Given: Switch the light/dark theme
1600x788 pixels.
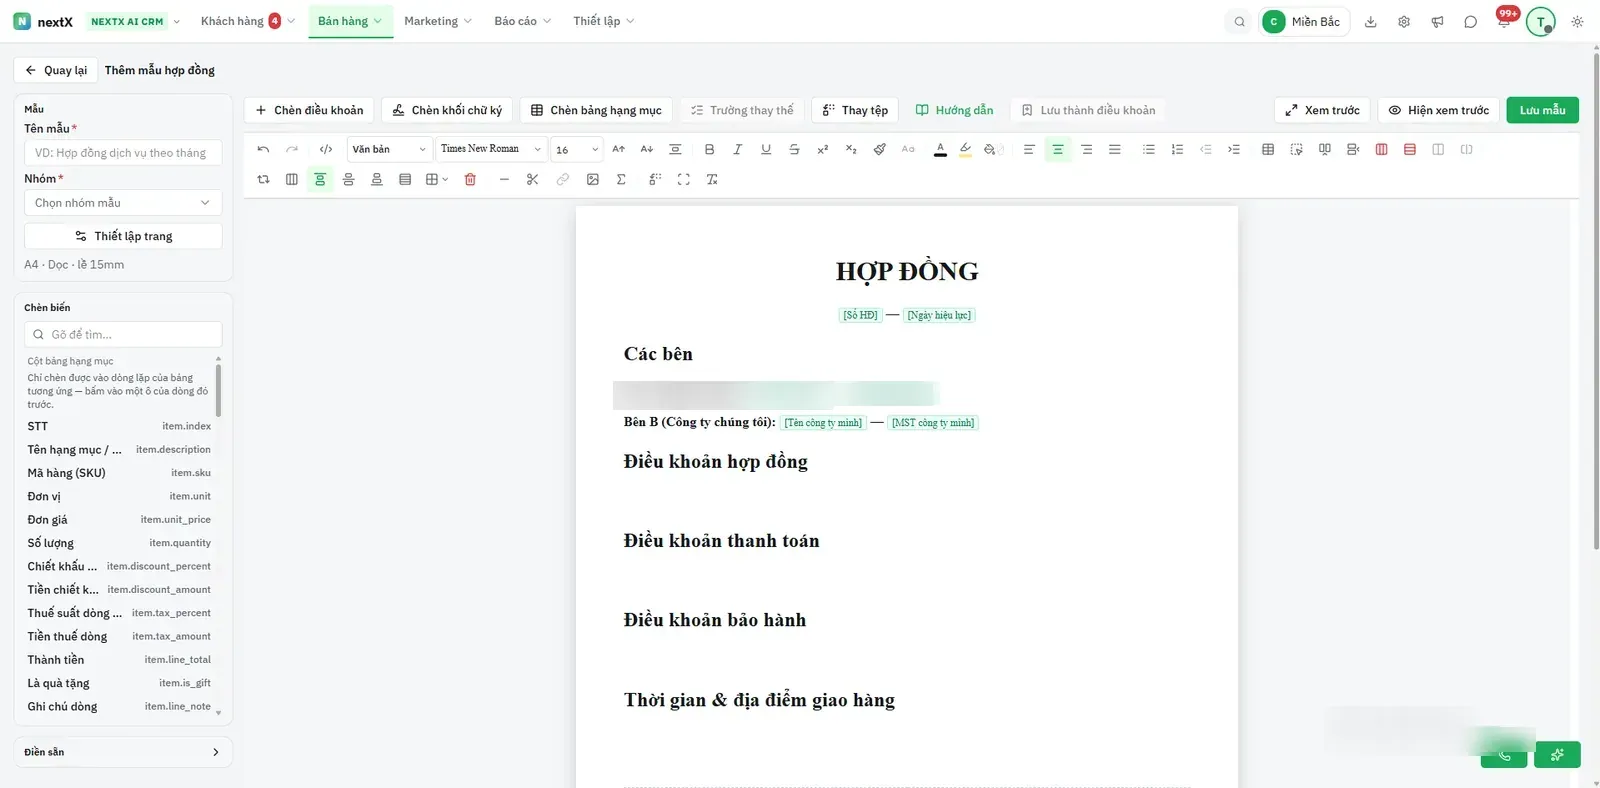Looking at the screenshot, I should point(1577,21).
